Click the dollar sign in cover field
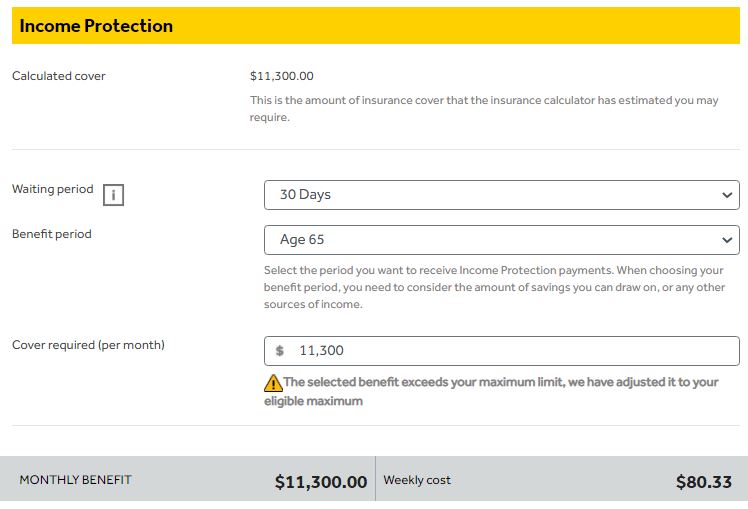 point(280,351)
